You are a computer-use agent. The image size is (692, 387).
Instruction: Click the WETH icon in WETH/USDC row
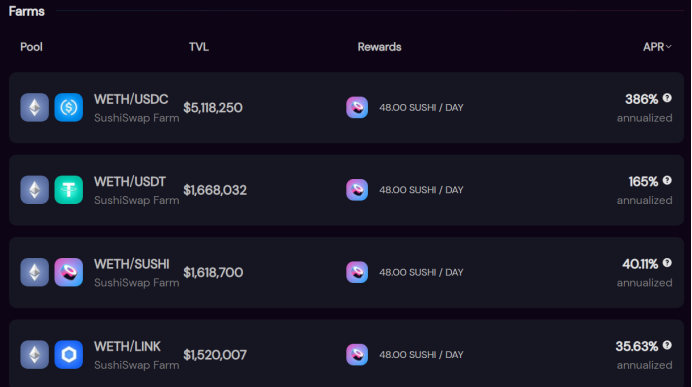click(34, 107)
